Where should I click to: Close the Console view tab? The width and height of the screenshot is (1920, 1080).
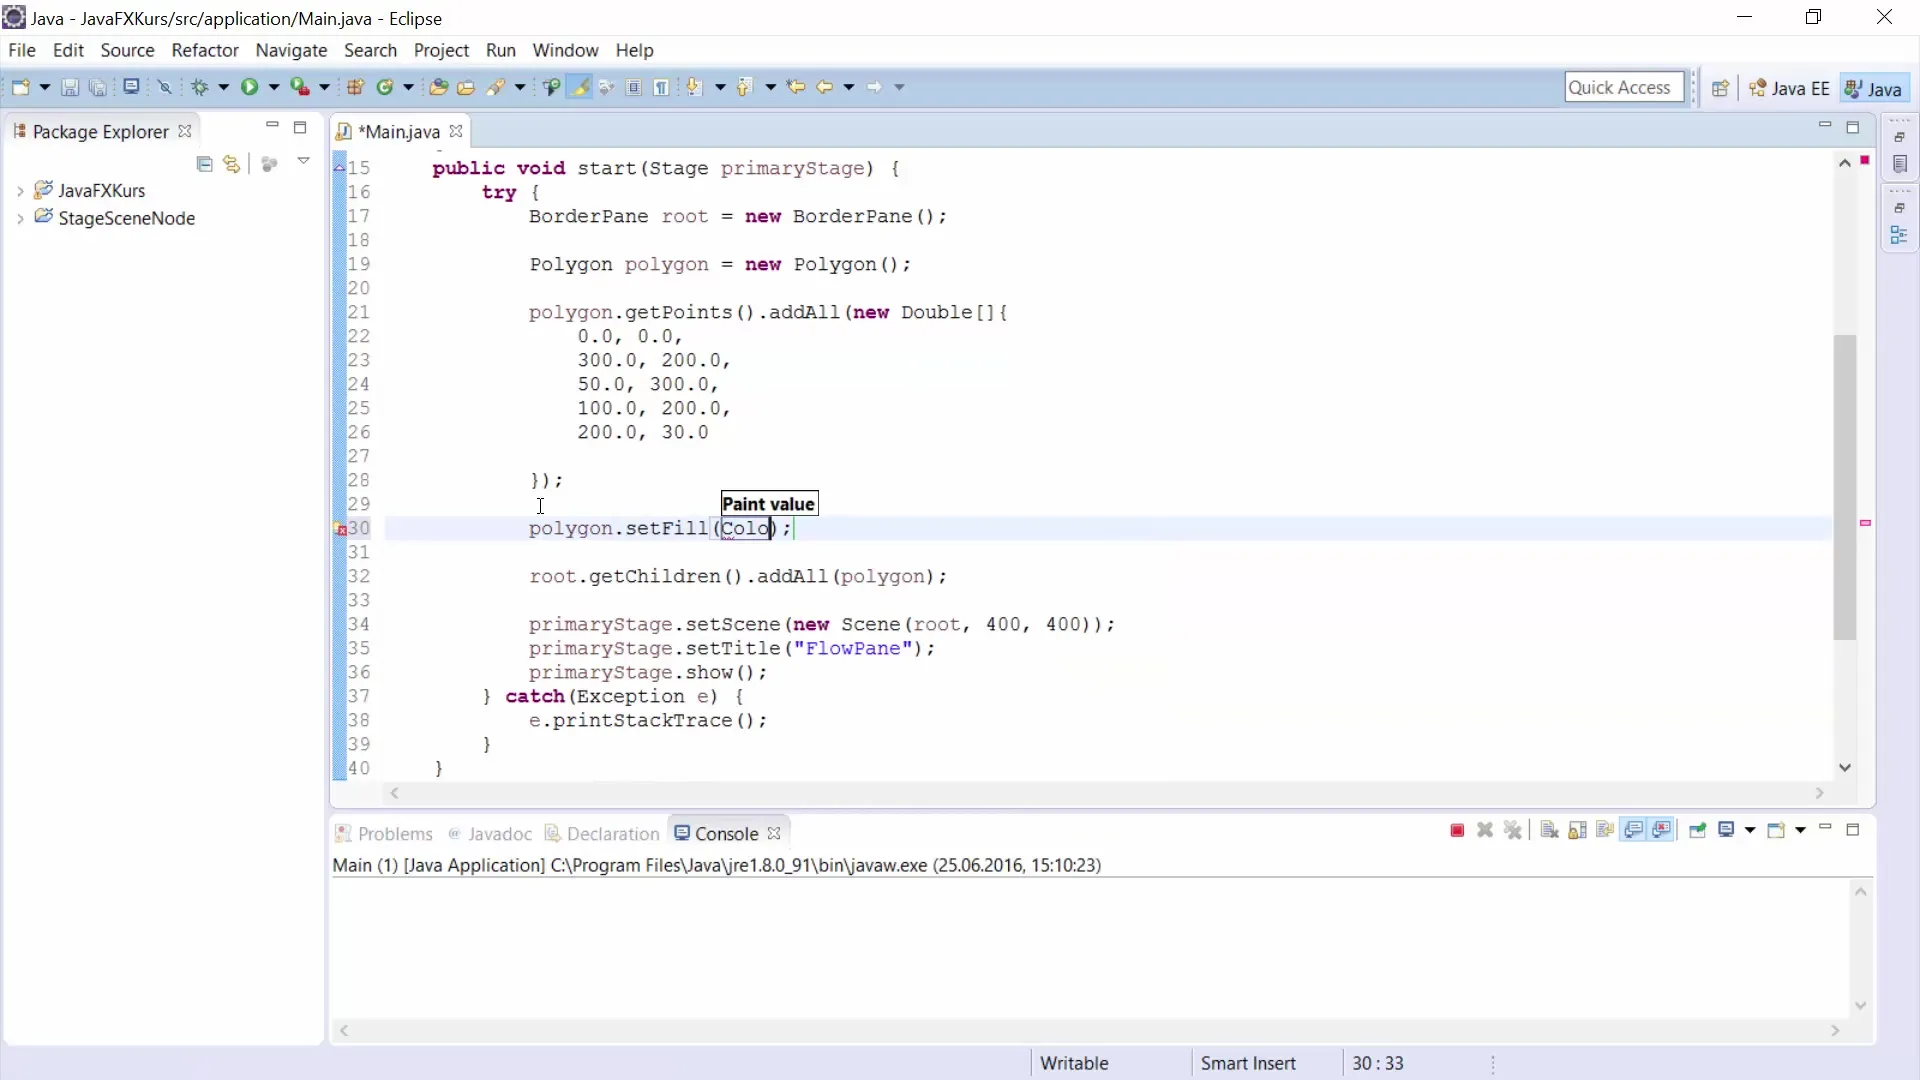click(x=774, y=833)
